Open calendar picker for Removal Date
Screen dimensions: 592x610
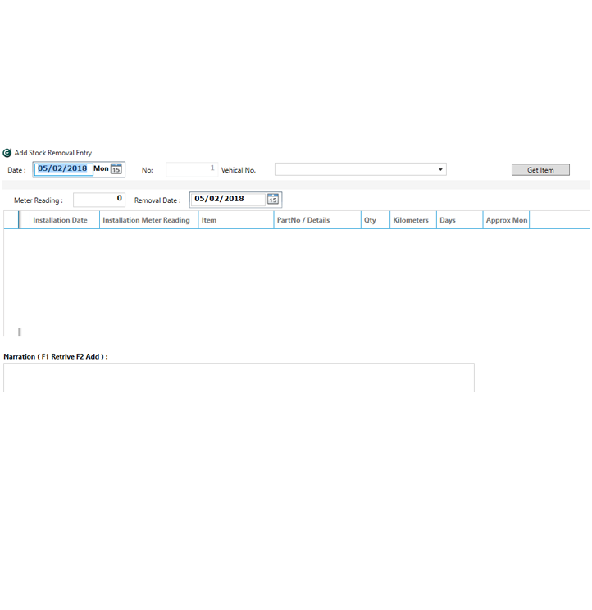click(x=273, y=199)
